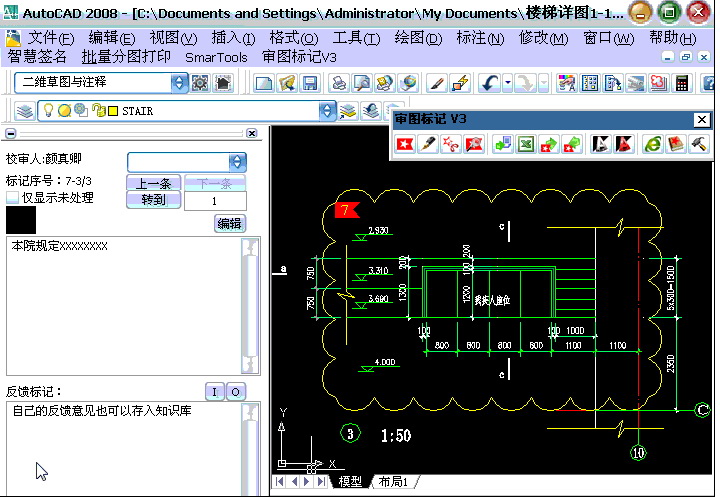
Task: Click the 编辑 button
Action: (x=230, y=224)
